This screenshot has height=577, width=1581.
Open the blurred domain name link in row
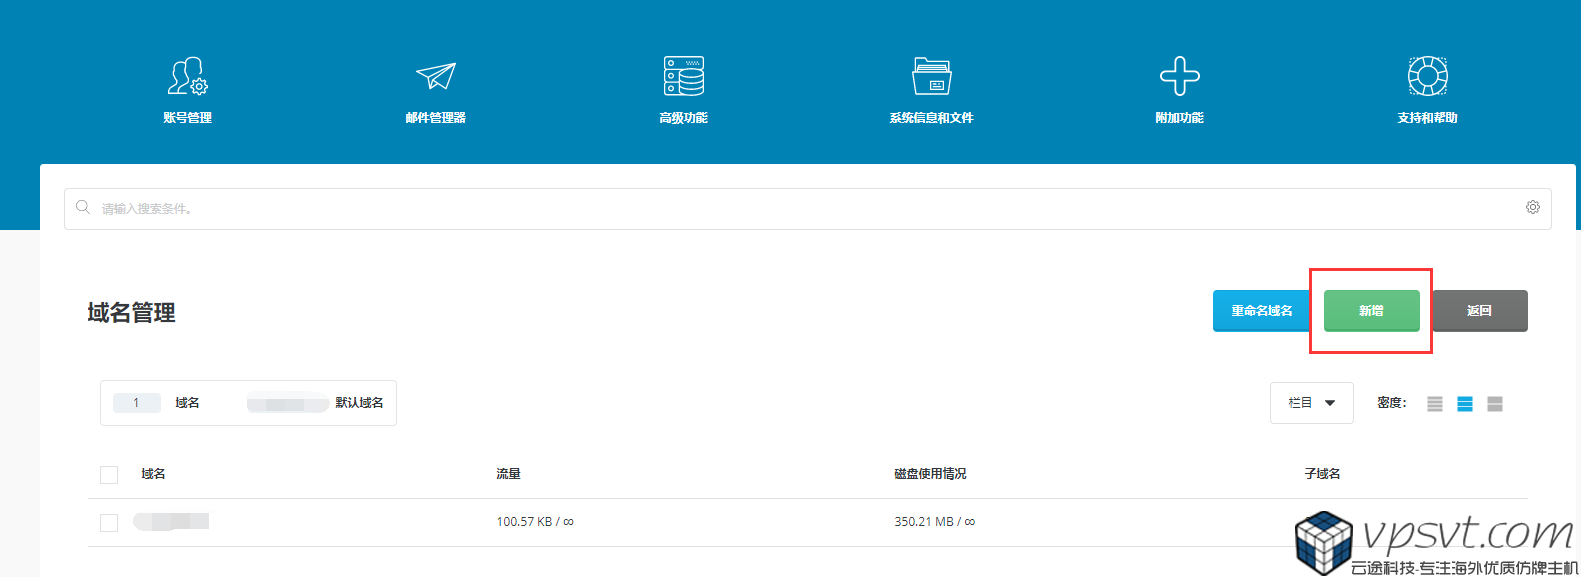click(x=172, y=521)
